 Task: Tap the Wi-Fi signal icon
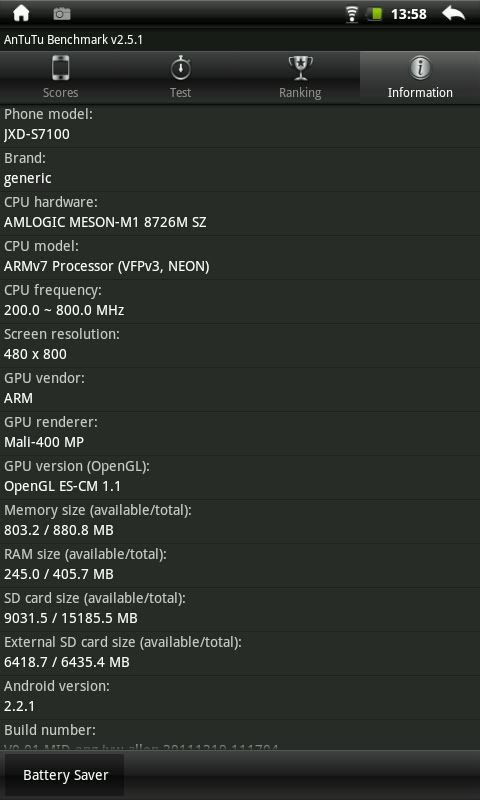(351, 14)
